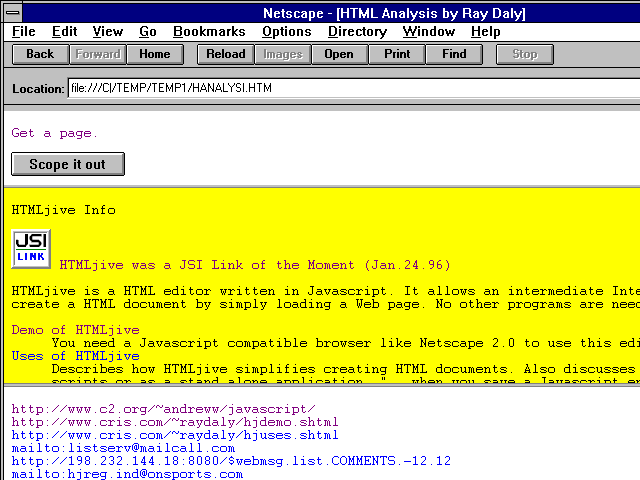The width and height of the screenshot is (640, 480).
Task: Follow the 'Get a page.' link
Action: (54, 133)
